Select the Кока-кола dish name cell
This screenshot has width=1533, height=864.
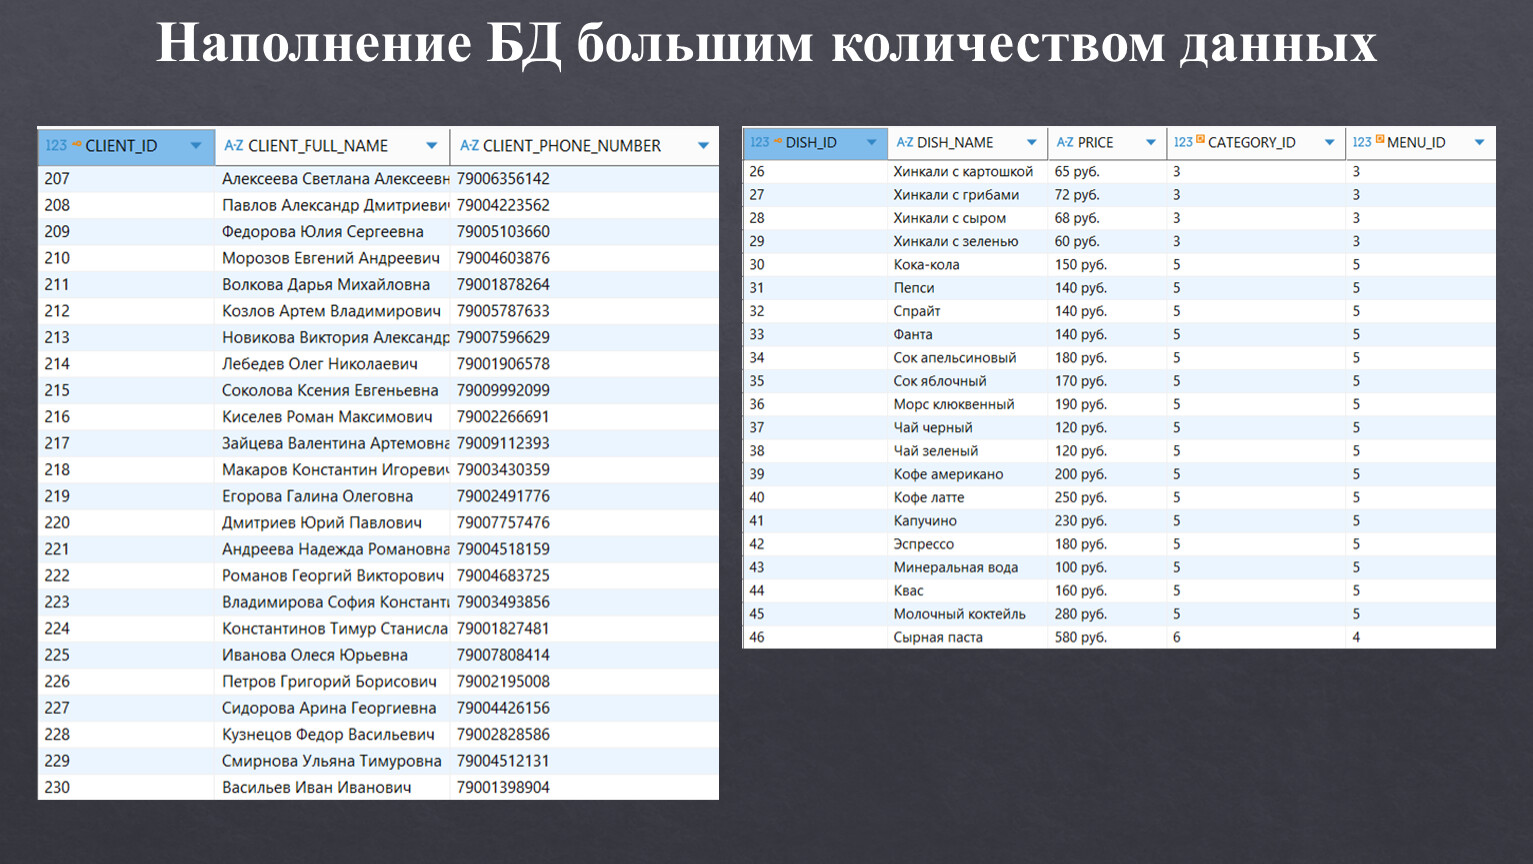926,265
